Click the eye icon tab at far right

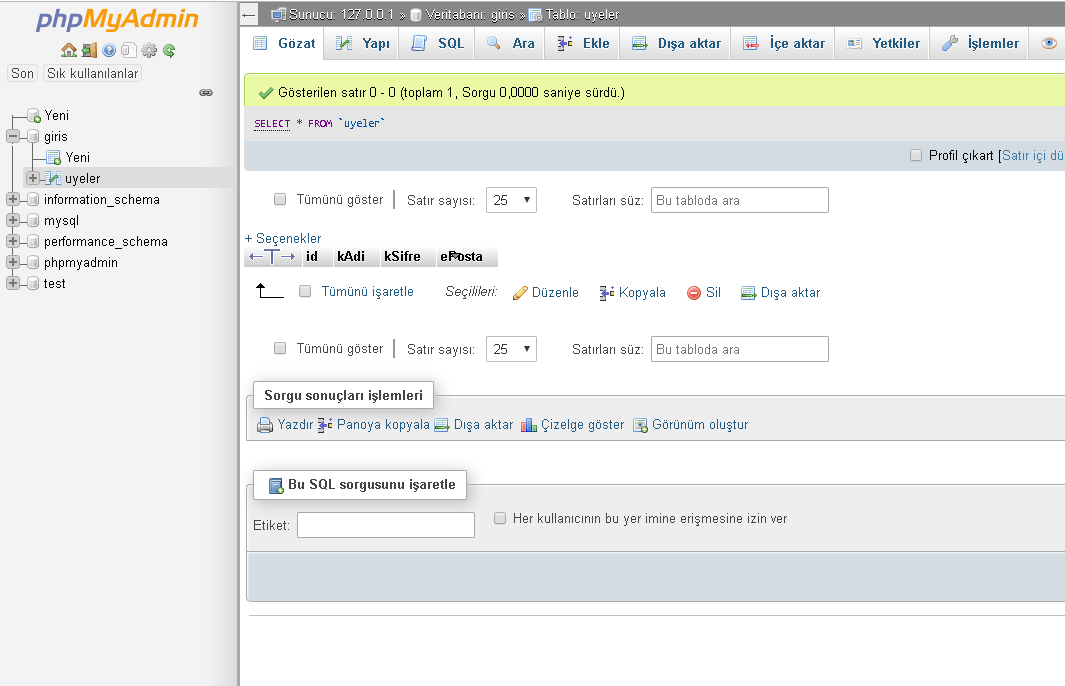[1049, 43]
